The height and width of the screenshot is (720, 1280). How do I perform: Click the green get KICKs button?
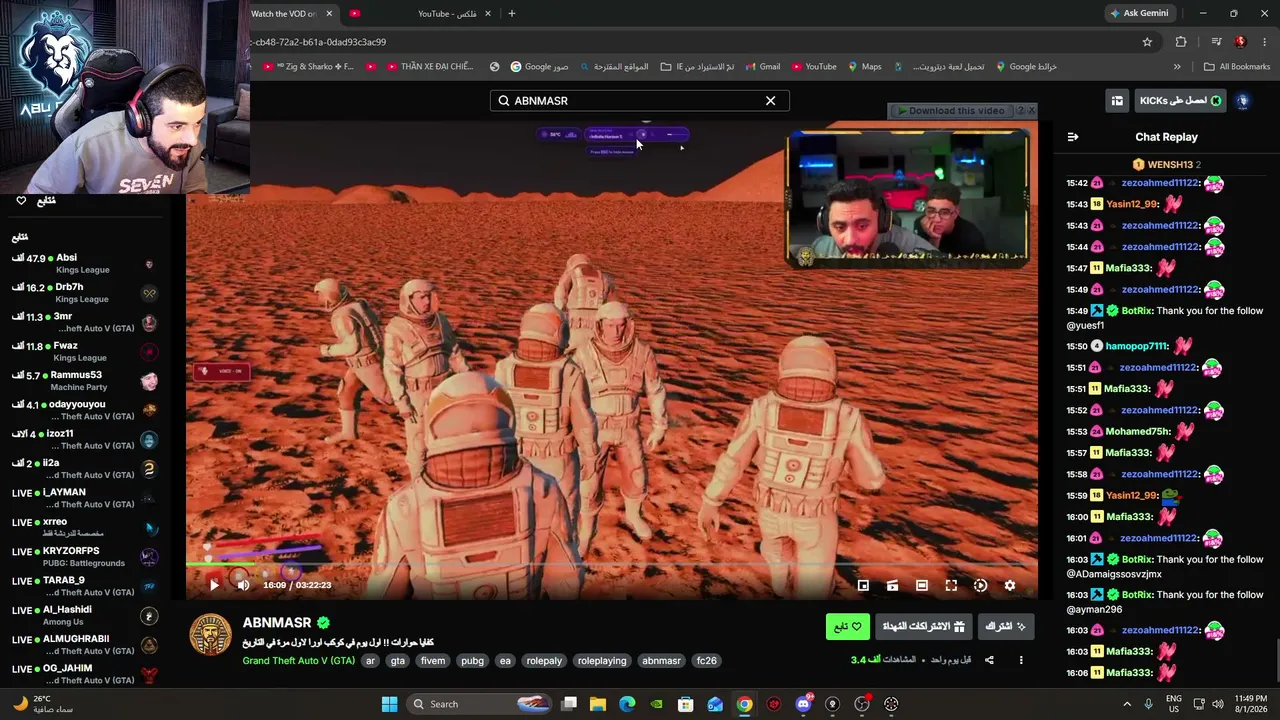point(1180,101)
